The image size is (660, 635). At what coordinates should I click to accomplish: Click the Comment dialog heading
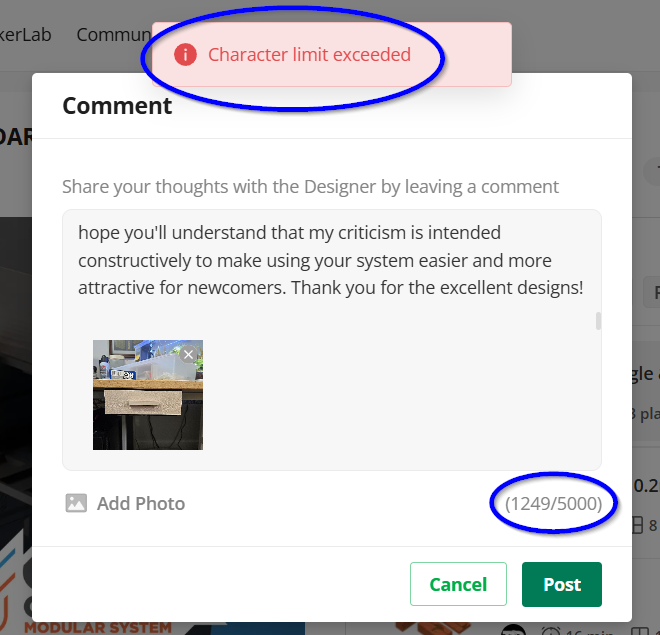coord(117,106)
